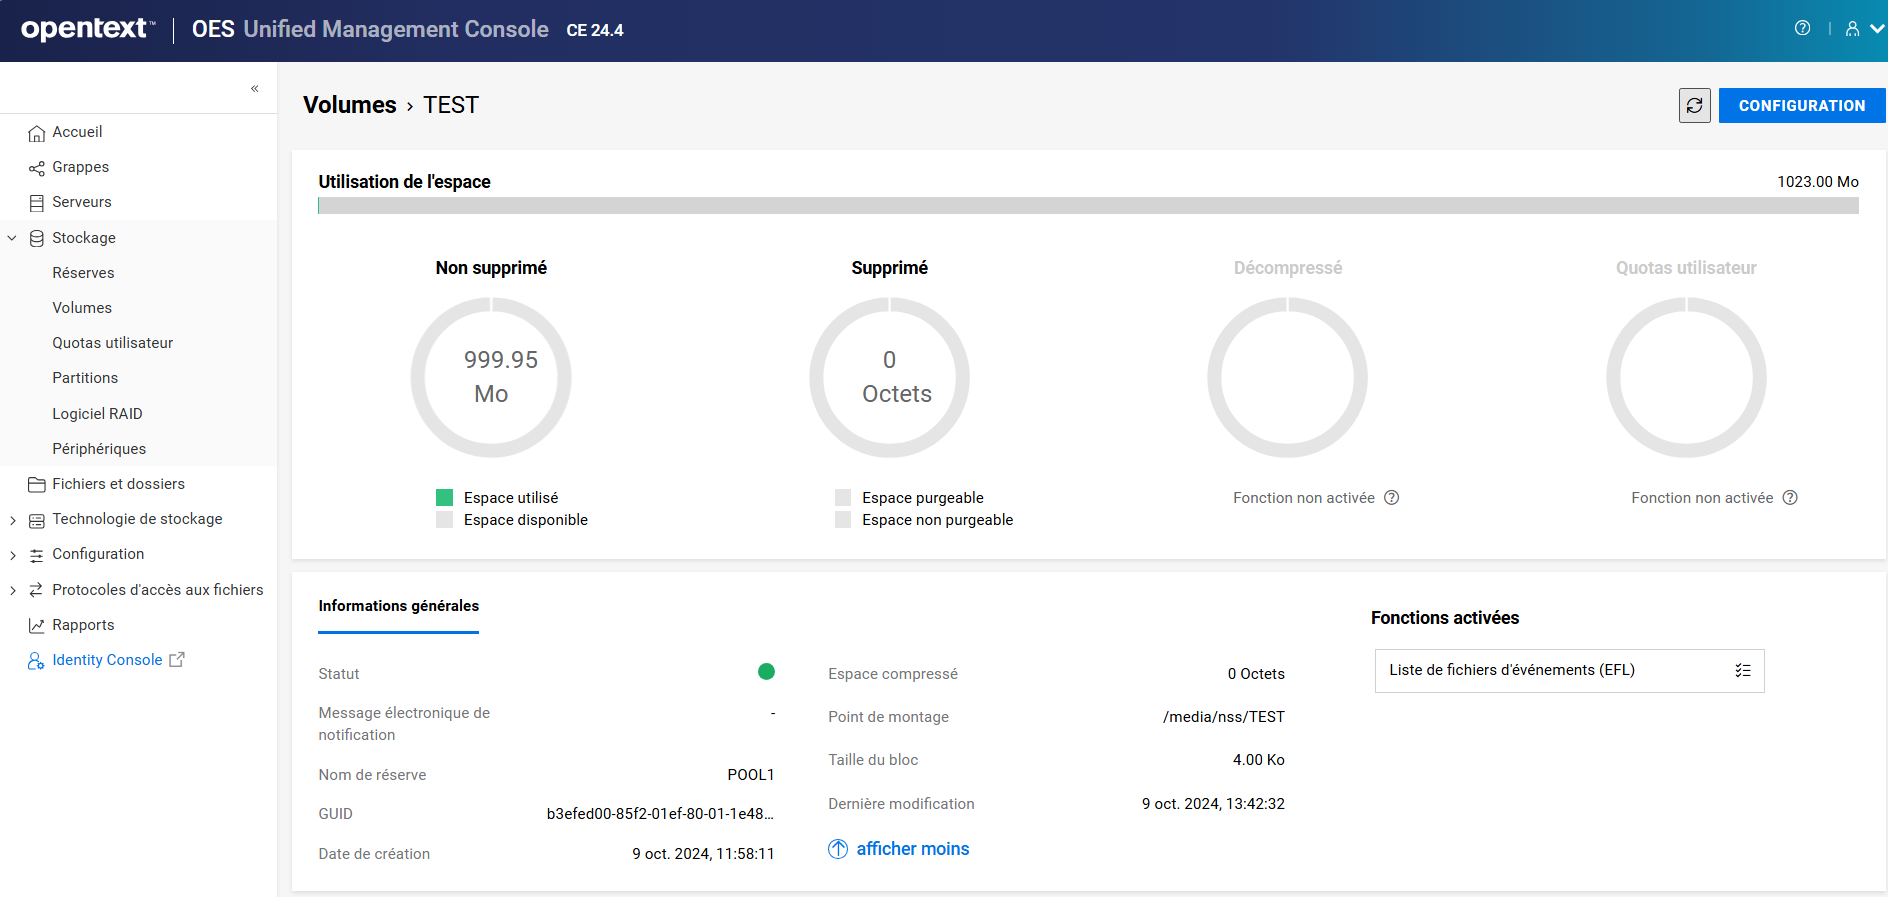Open the help question mark icon in header
This screenshot has height=897, width=1888.
[1802, 28]
